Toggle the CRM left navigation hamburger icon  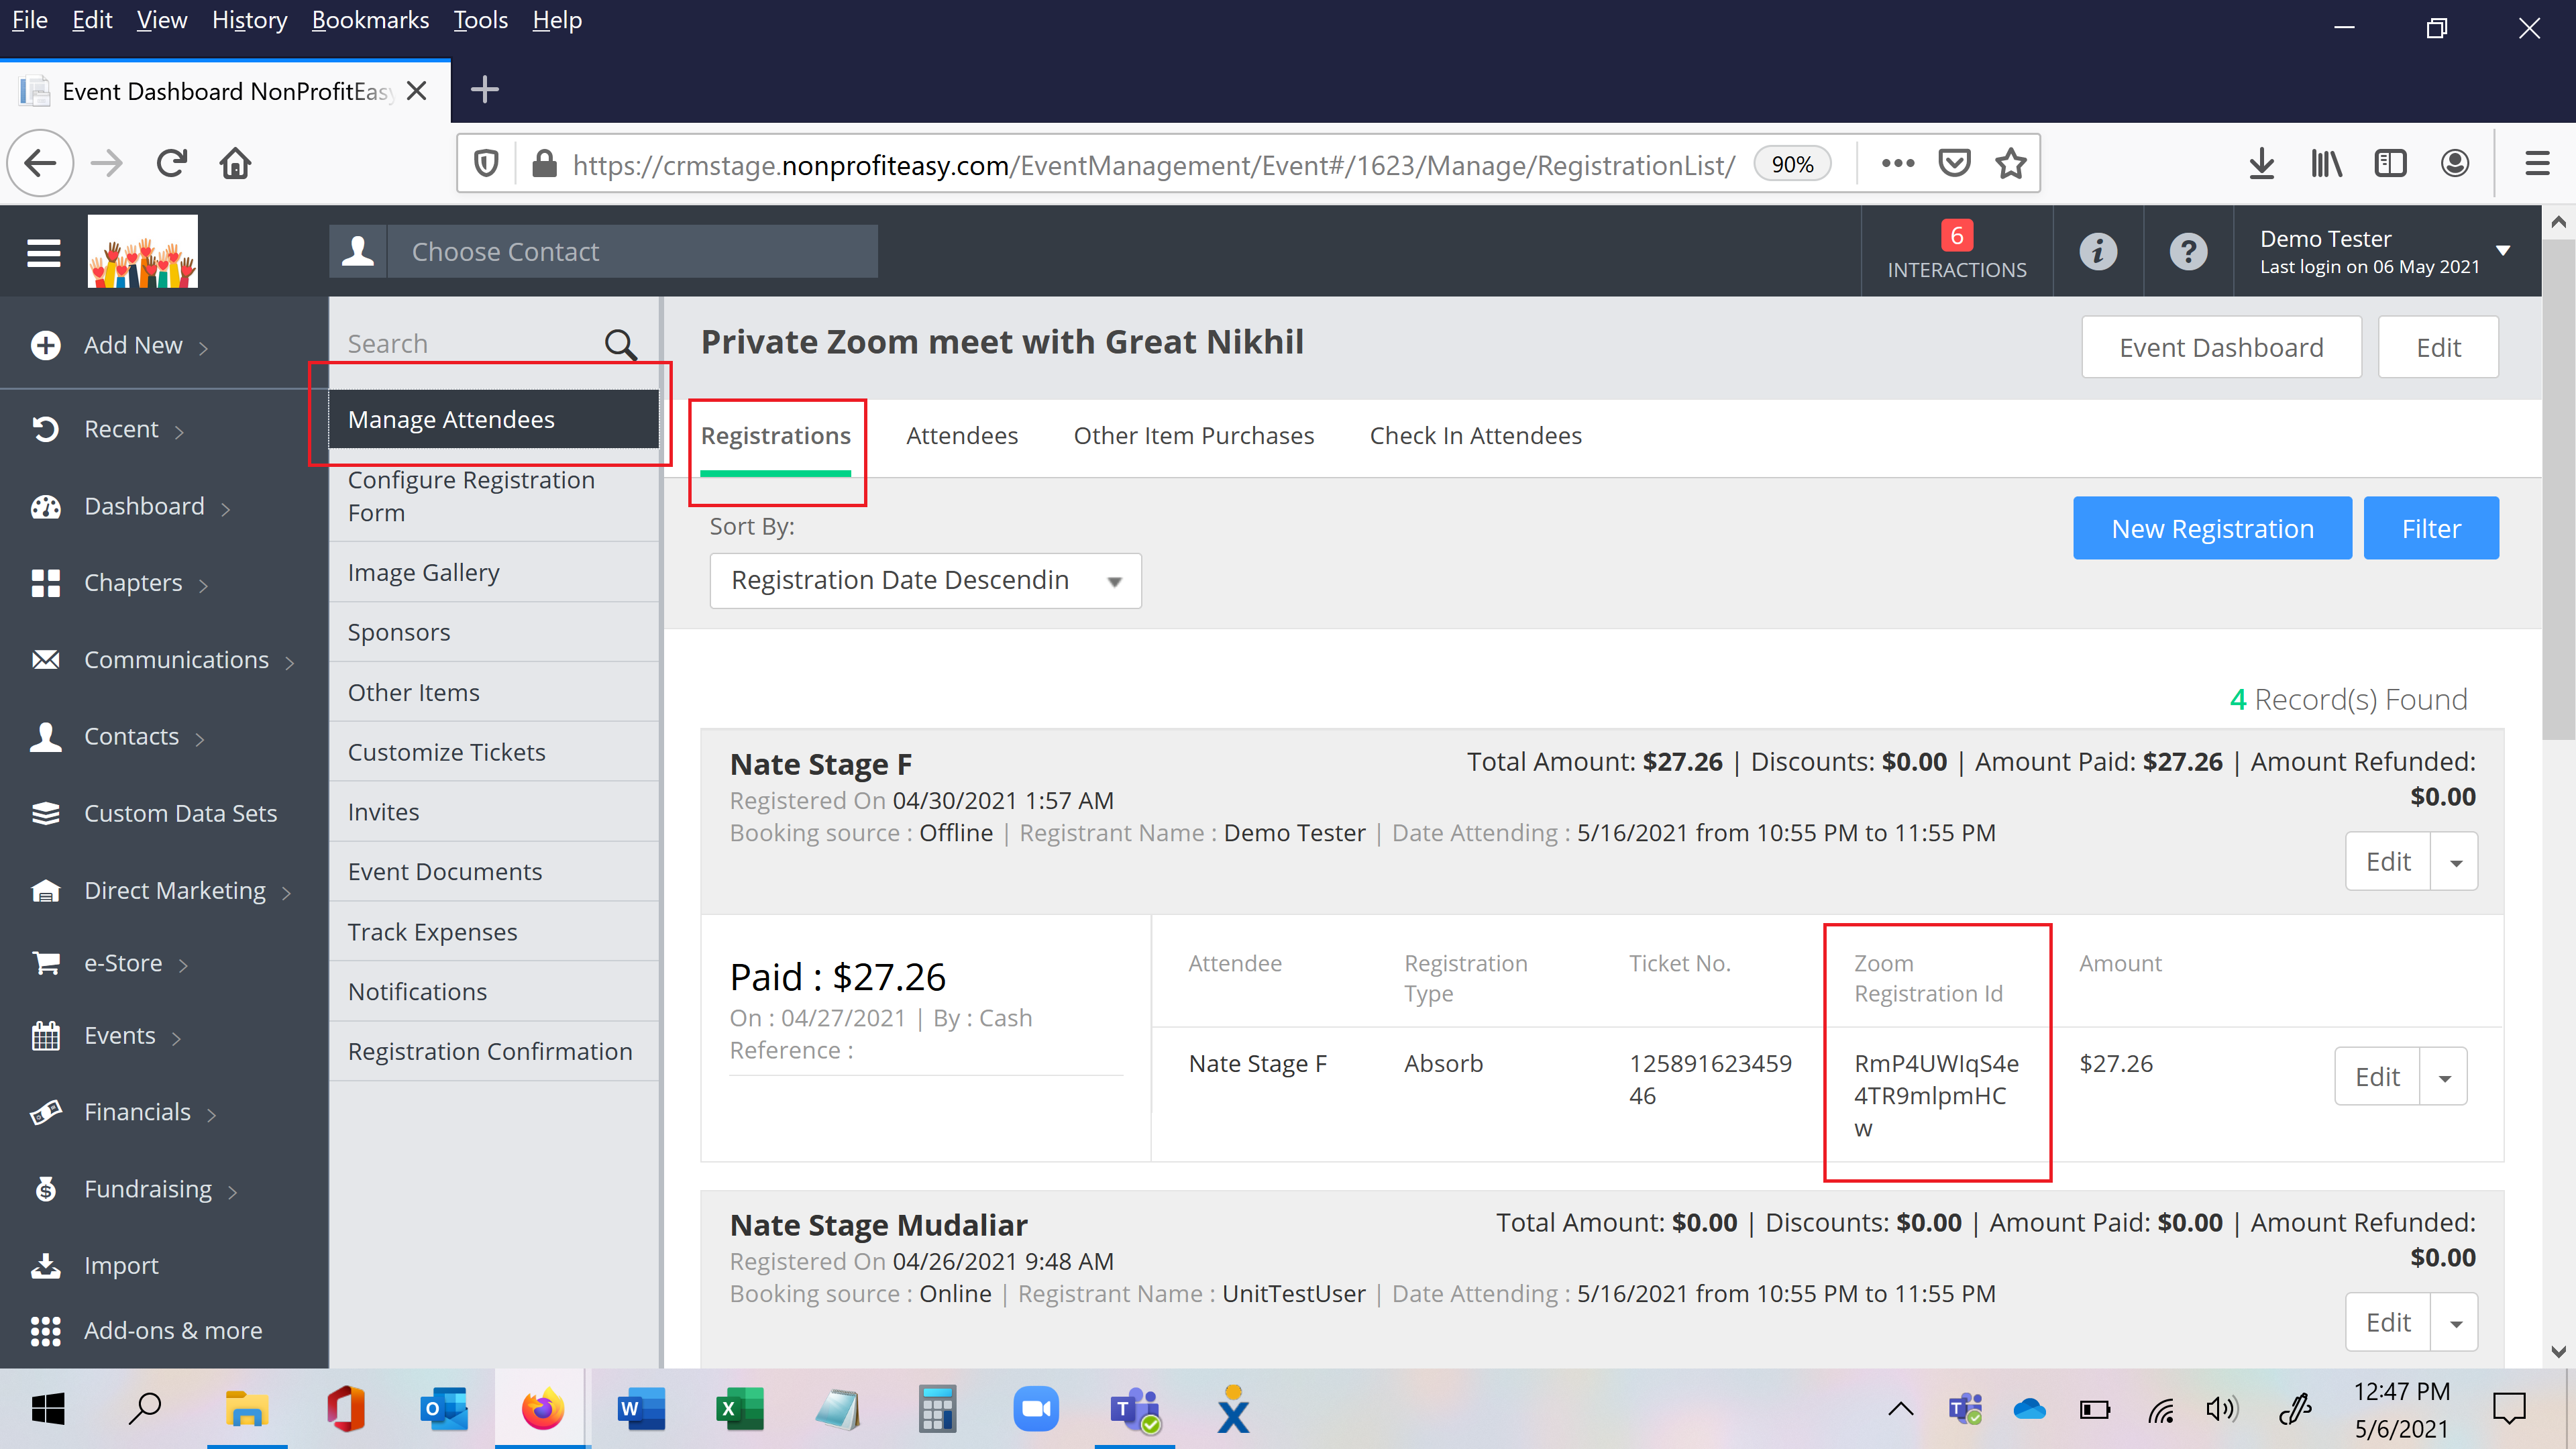pos(44,253)
